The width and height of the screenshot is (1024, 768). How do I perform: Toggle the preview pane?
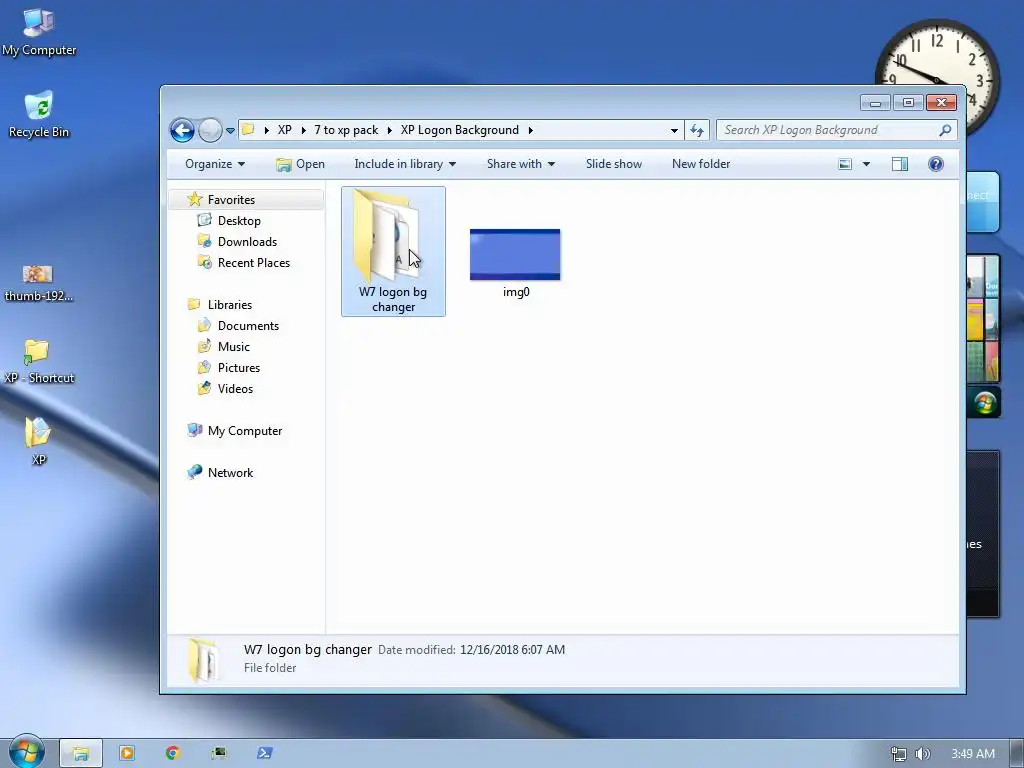900,164
